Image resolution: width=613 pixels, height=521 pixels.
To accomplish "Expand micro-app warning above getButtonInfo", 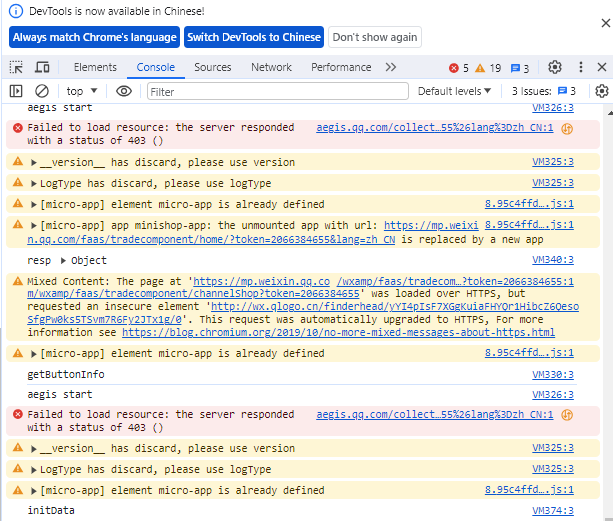I will (34, 354).
